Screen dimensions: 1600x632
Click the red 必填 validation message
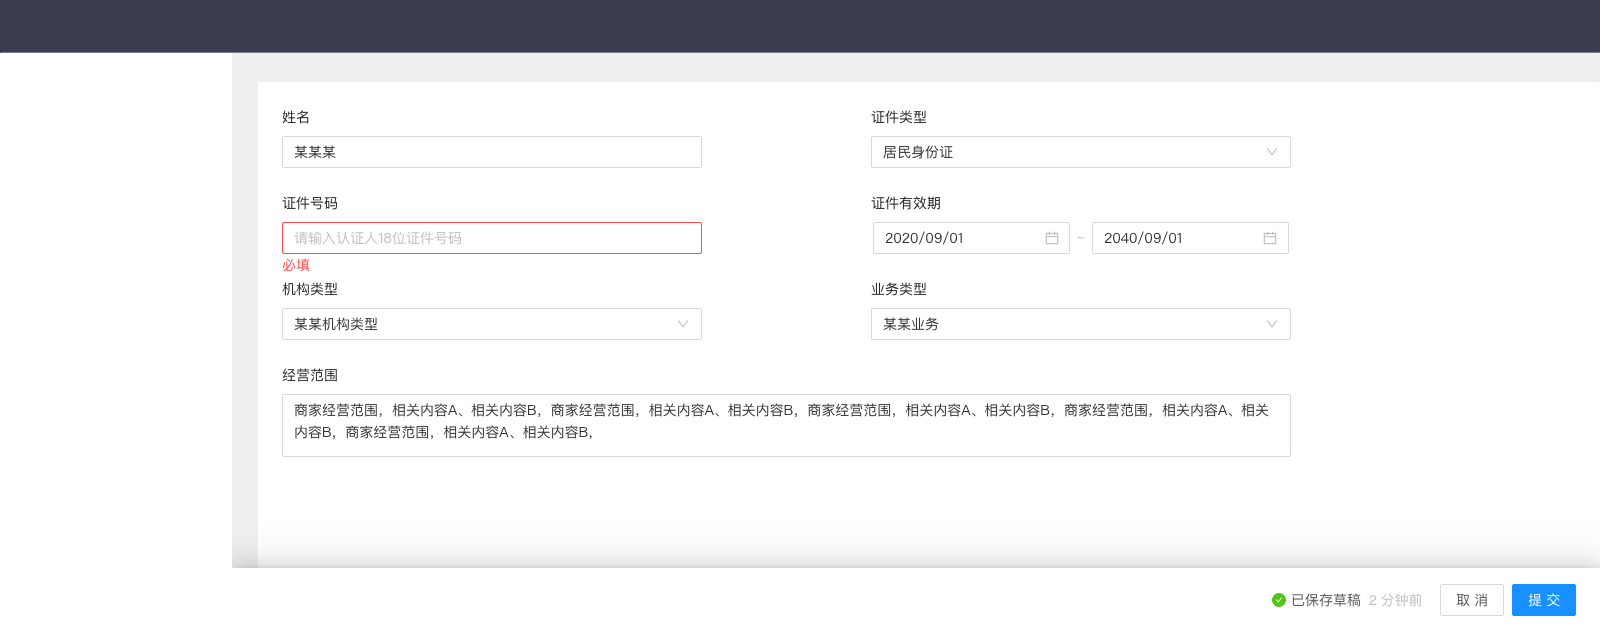296,265
